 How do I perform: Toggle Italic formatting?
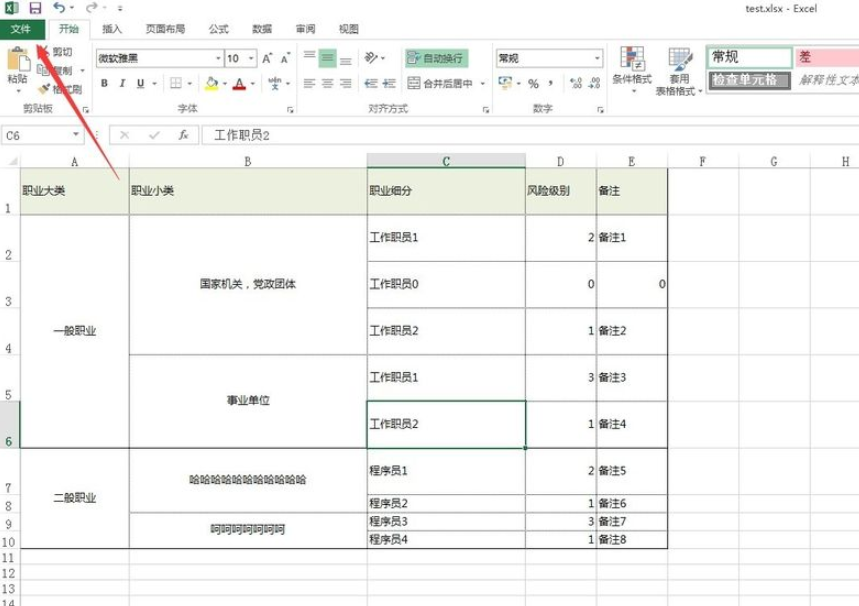(x=122, y=82)
